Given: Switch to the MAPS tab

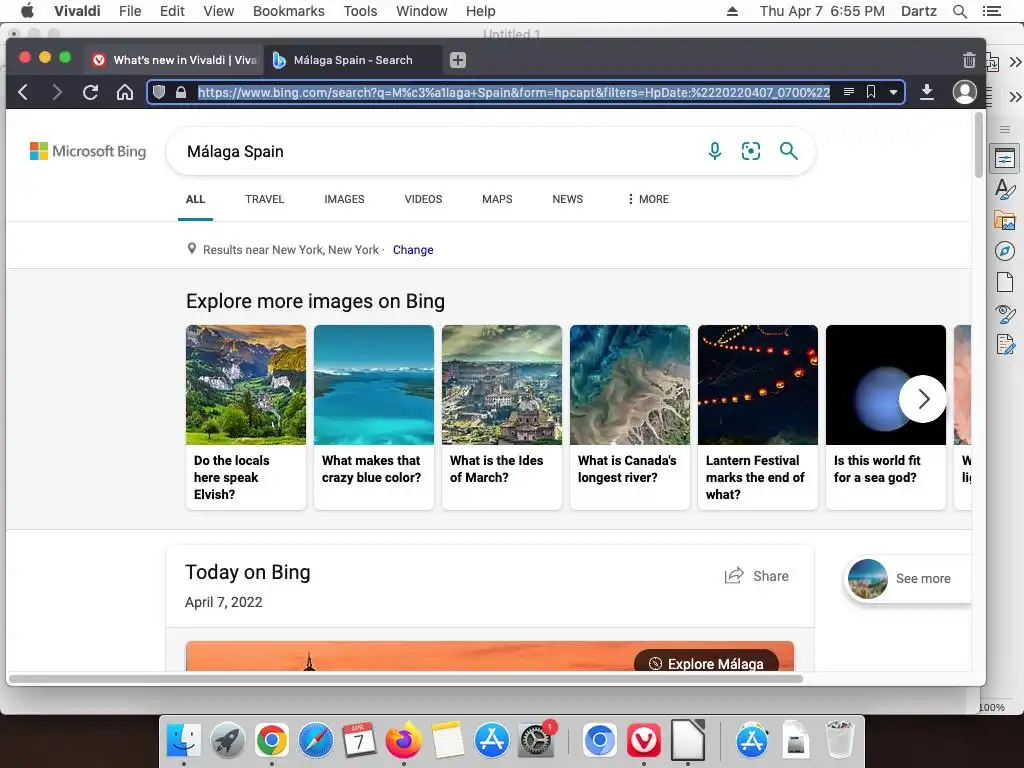Looking at the screenshot, I should click(x=497, y=199).
